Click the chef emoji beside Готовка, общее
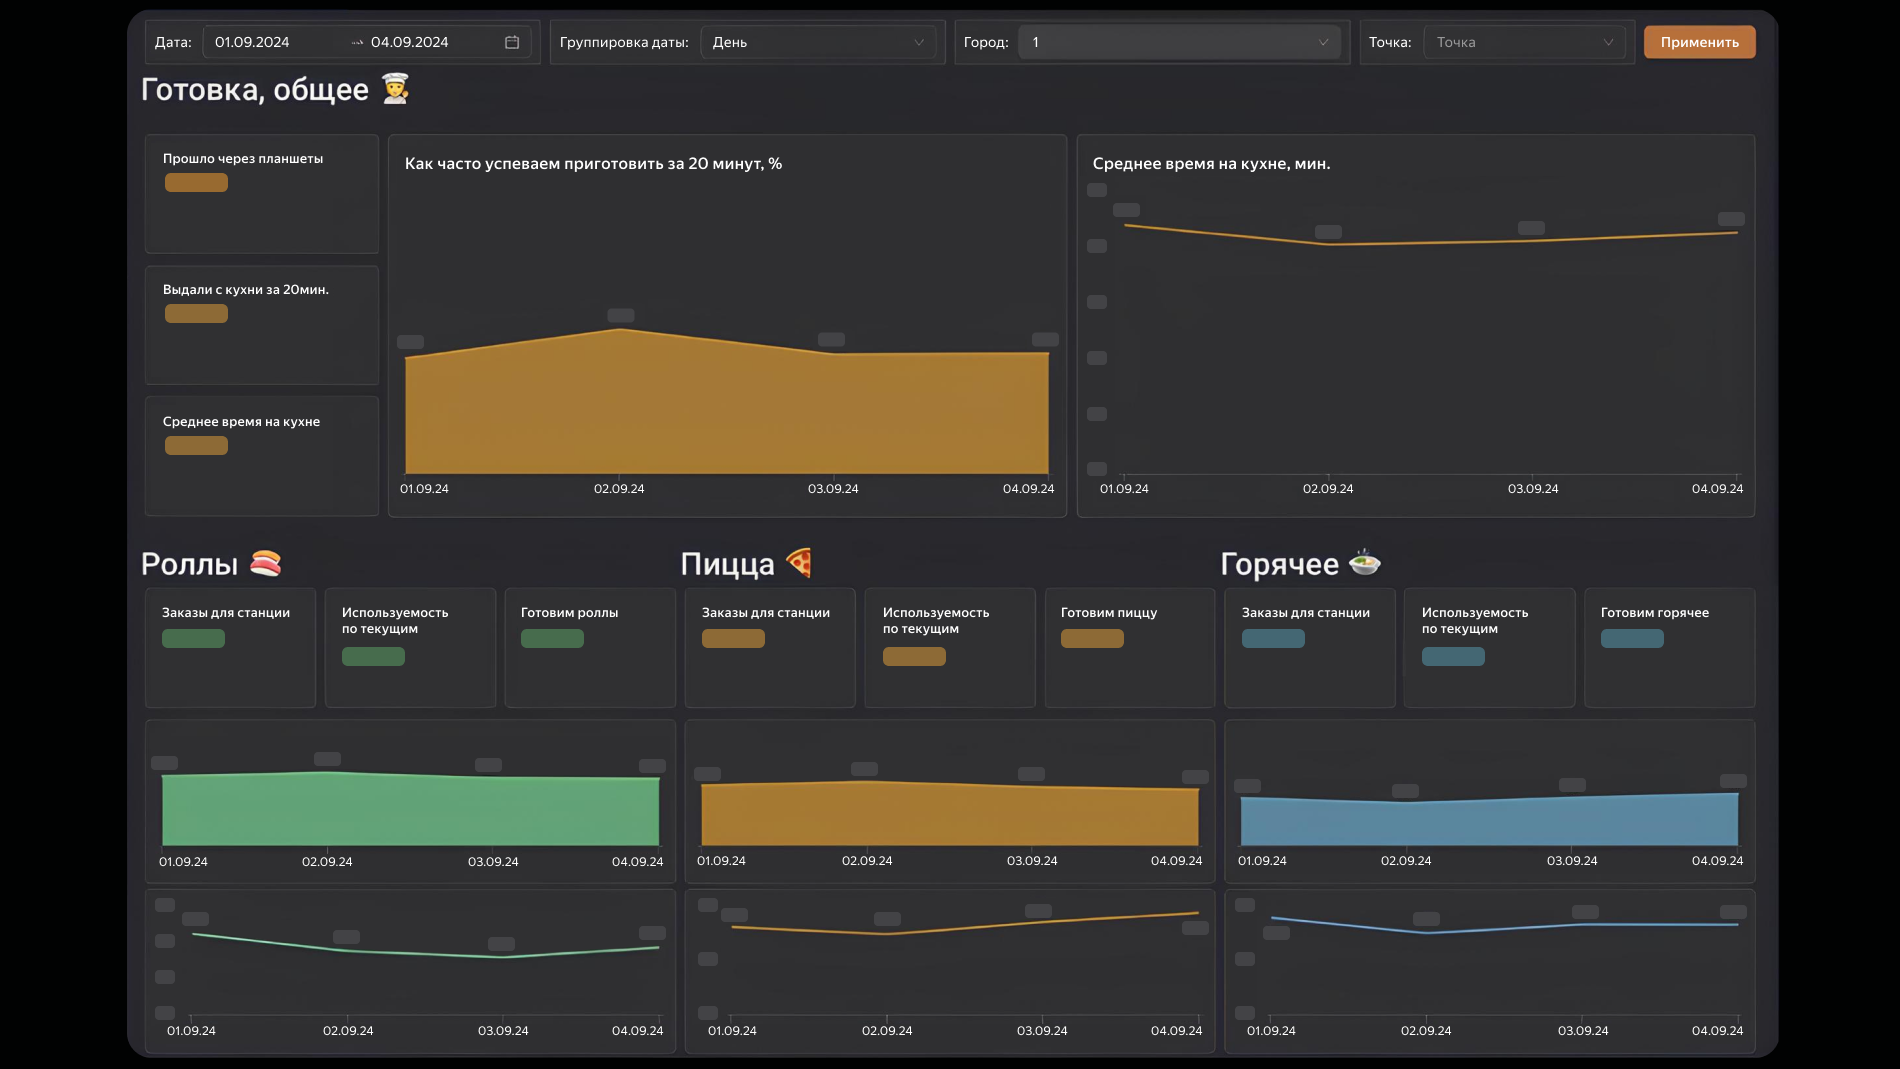Image resolution: width=1900 pixels, height=1069 pixels. 396,89
